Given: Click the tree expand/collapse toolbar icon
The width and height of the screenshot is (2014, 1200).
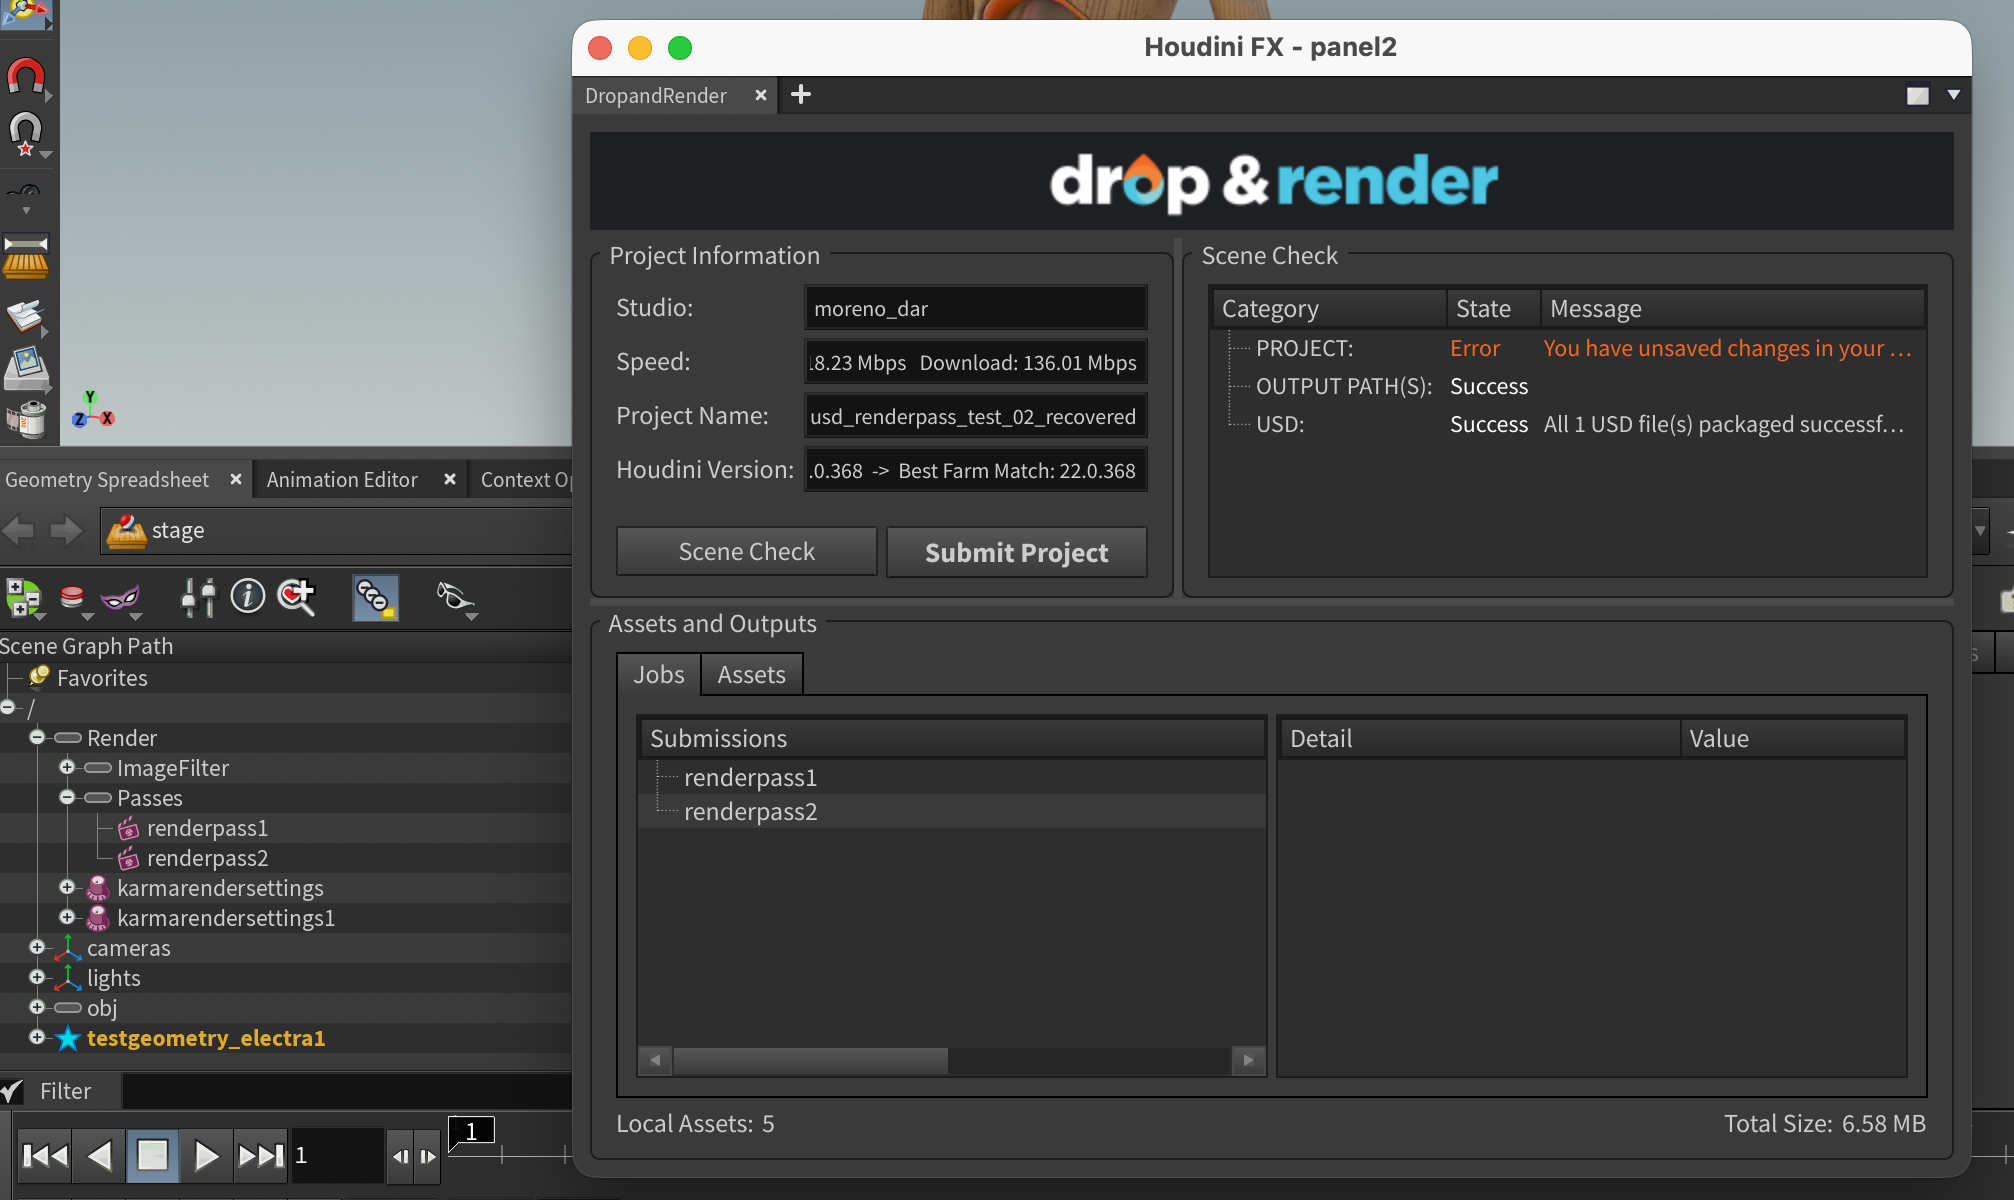Looking at the screenshot, I should coord(22,598).
